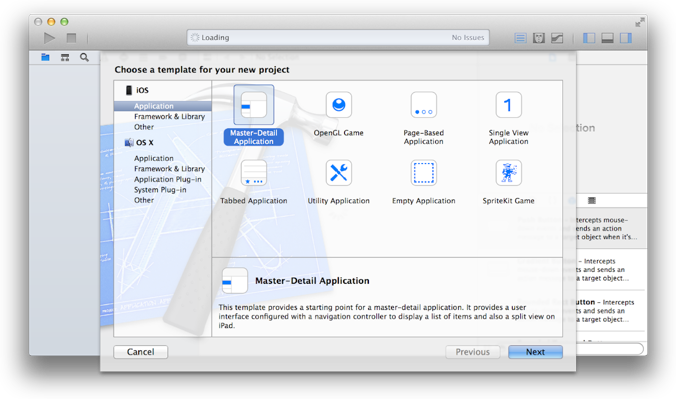Screen dimensions: 676x399
Task: Click the Previous button
Action: [473, 352]
